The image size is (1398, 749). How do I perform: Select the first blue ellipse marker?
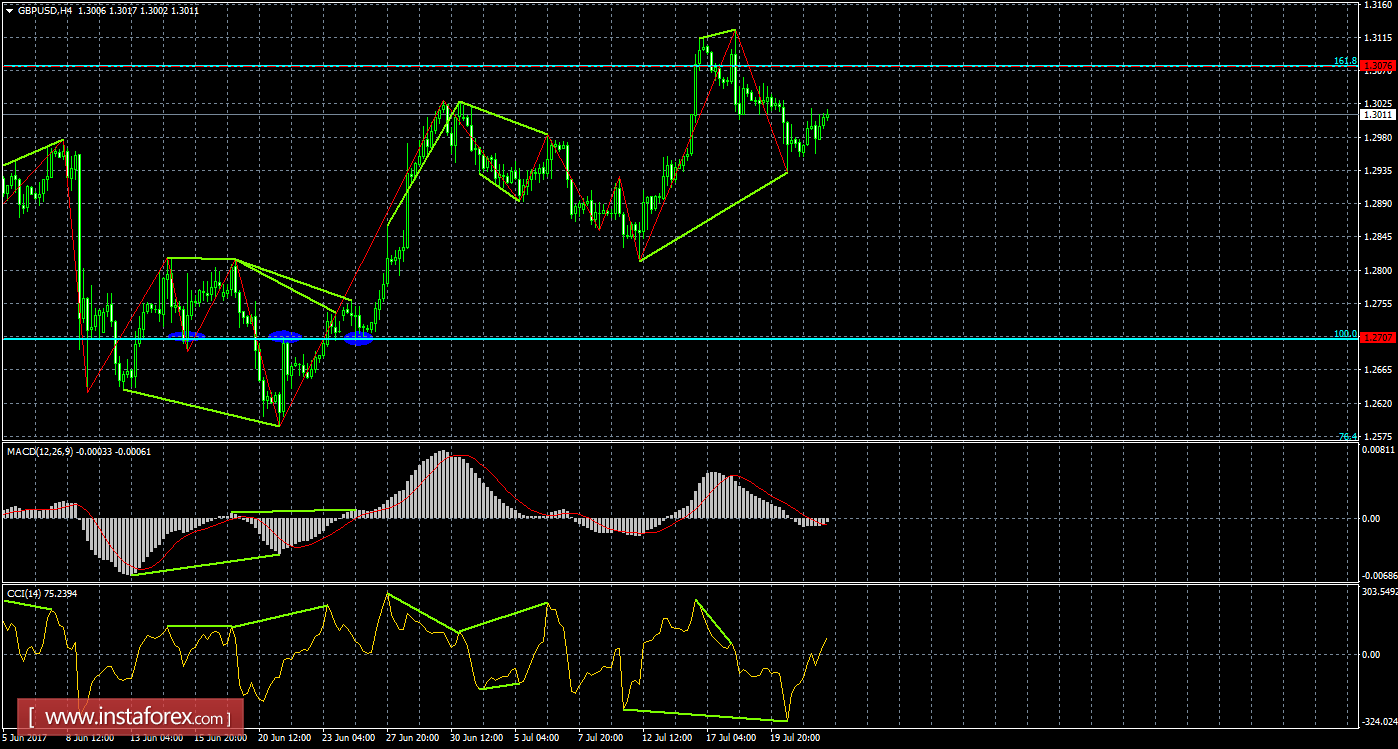(x=188, y=334)
